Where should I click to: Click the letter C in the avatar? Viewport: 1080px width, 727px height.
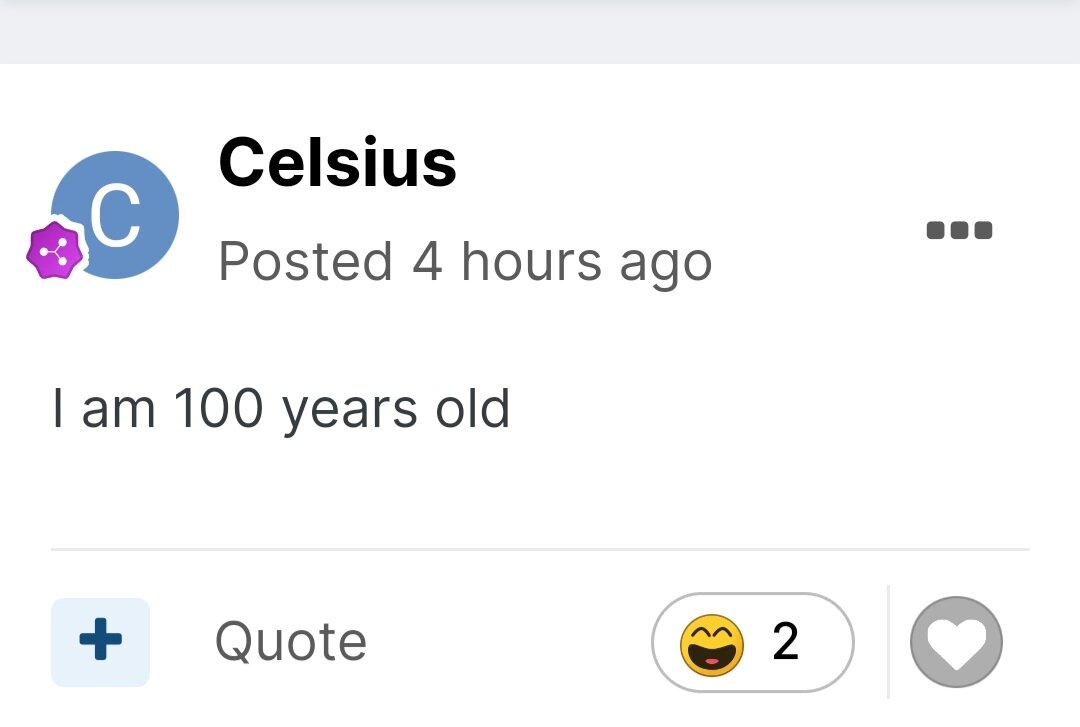(x=115, y=217)
